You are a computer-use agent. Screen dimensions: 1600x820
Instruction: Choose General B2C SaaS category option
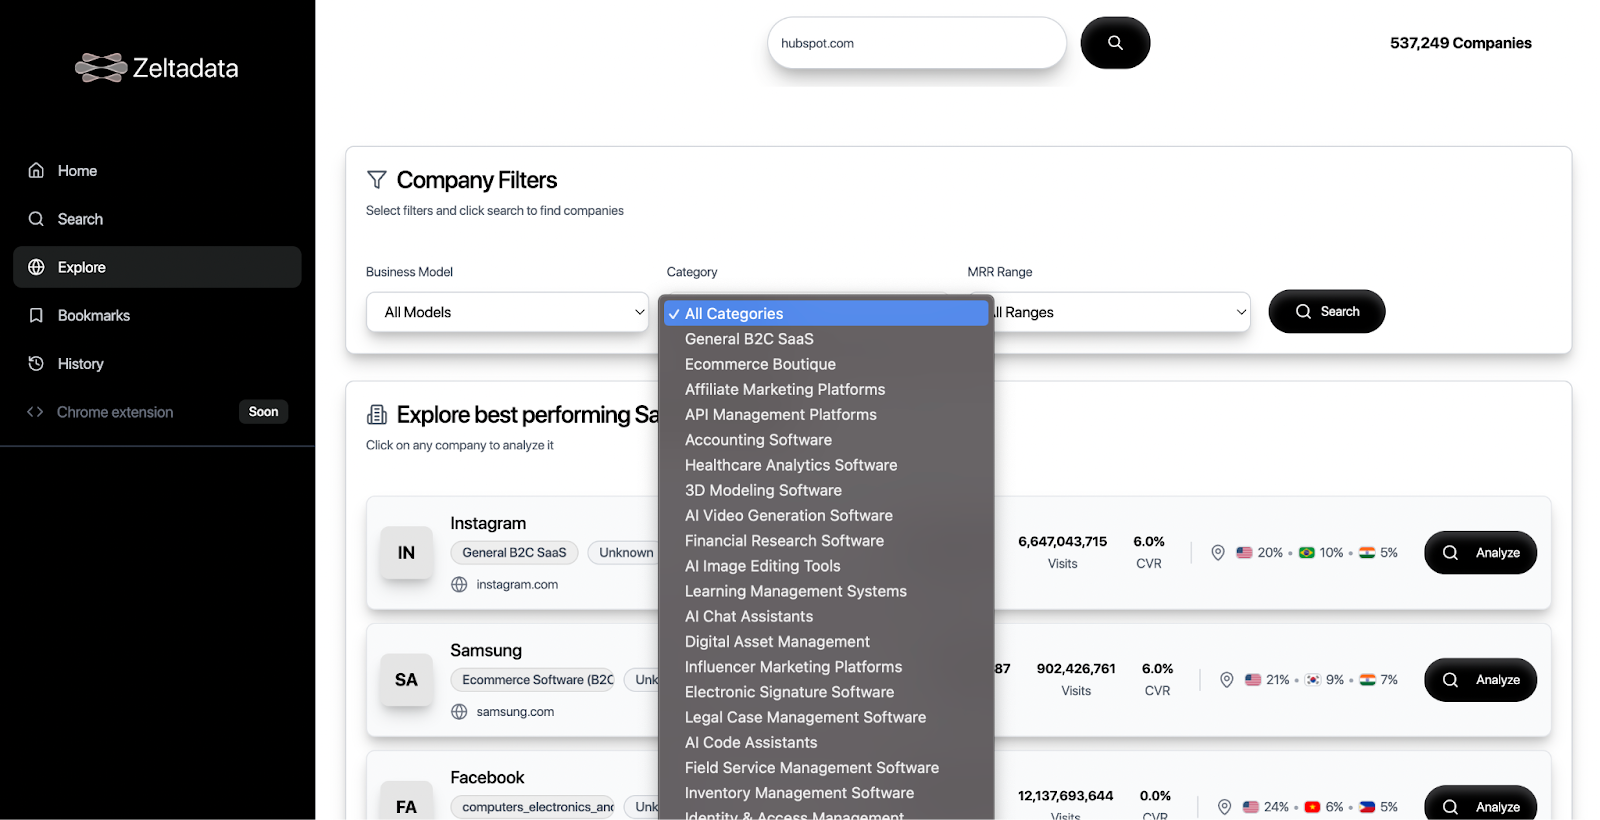[826, 339]
